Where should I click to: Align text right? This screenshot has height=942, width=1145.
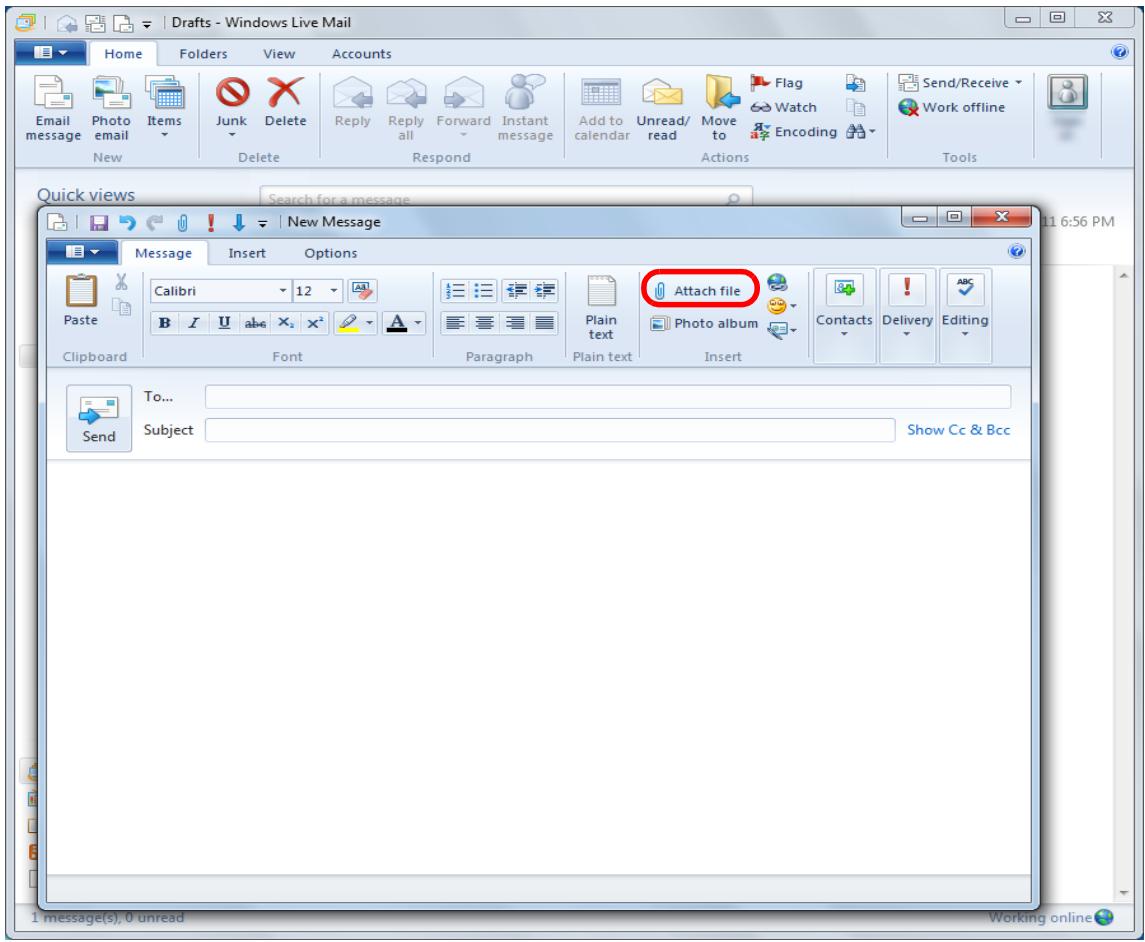pos(515,323)
